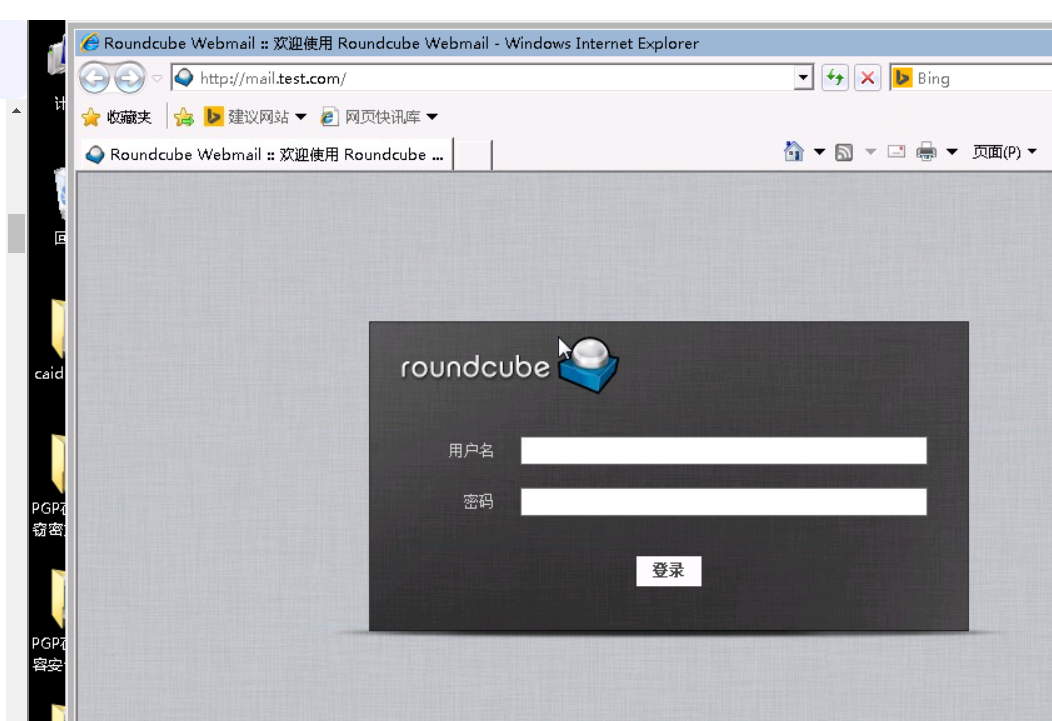The image size is (1052, 721).
Task: Expand the 建议网站 dropdown arrow
Action: click(x=301, y=117)
